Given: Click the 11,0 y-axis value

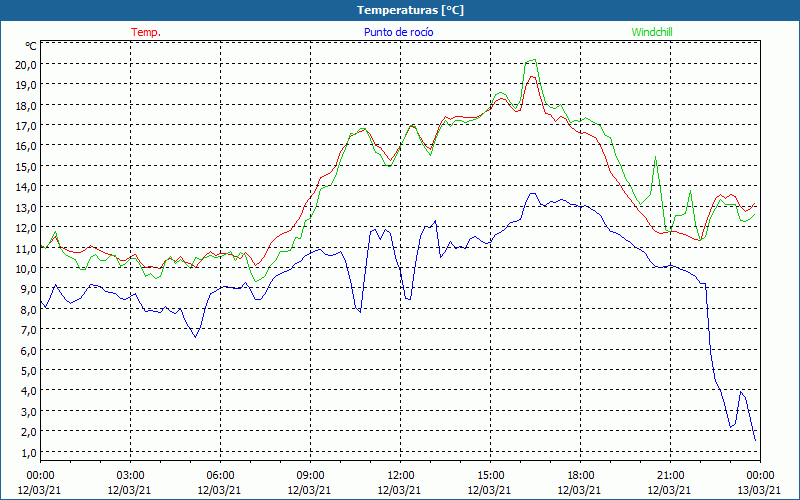Looking at the screenshot, I should click(26, 248).
